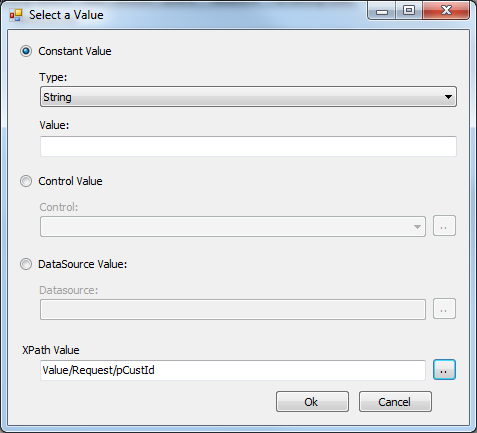Click the Cancel button
Screen dimensions: 477x433
pos(395,402)
